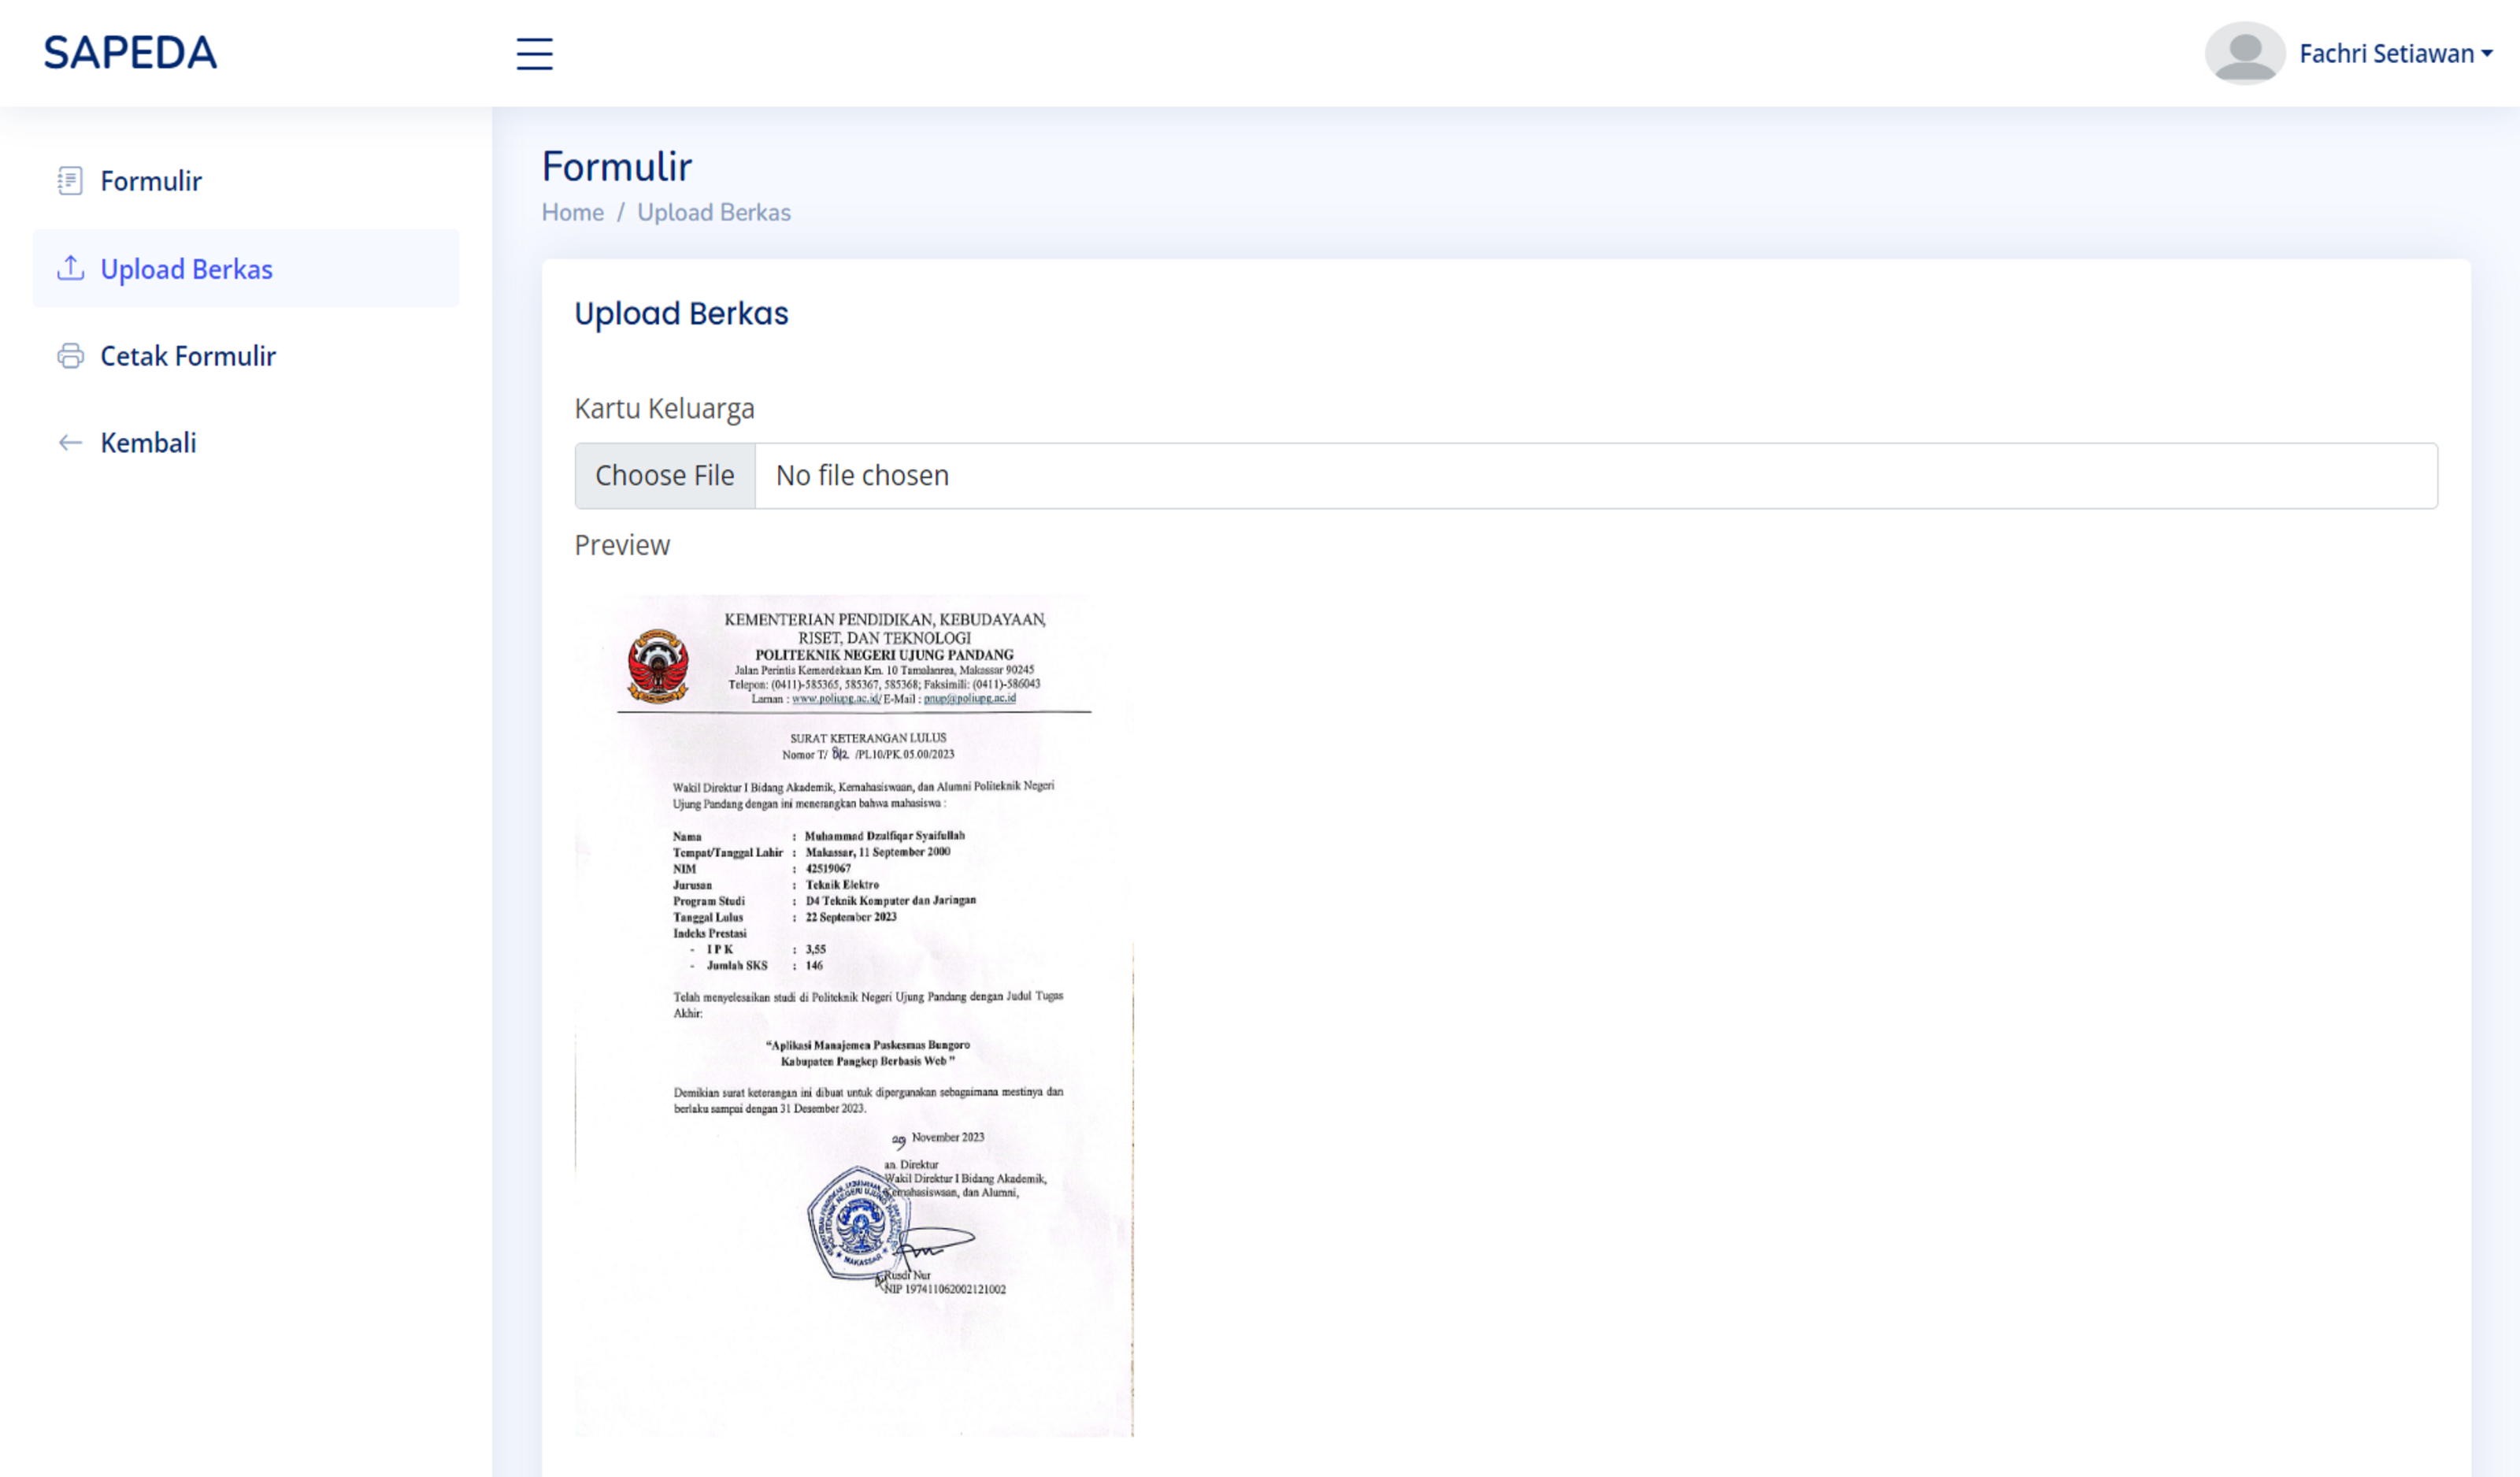
Task: Go to Cetak Formulir page
Action: click(x=188, y=356)
